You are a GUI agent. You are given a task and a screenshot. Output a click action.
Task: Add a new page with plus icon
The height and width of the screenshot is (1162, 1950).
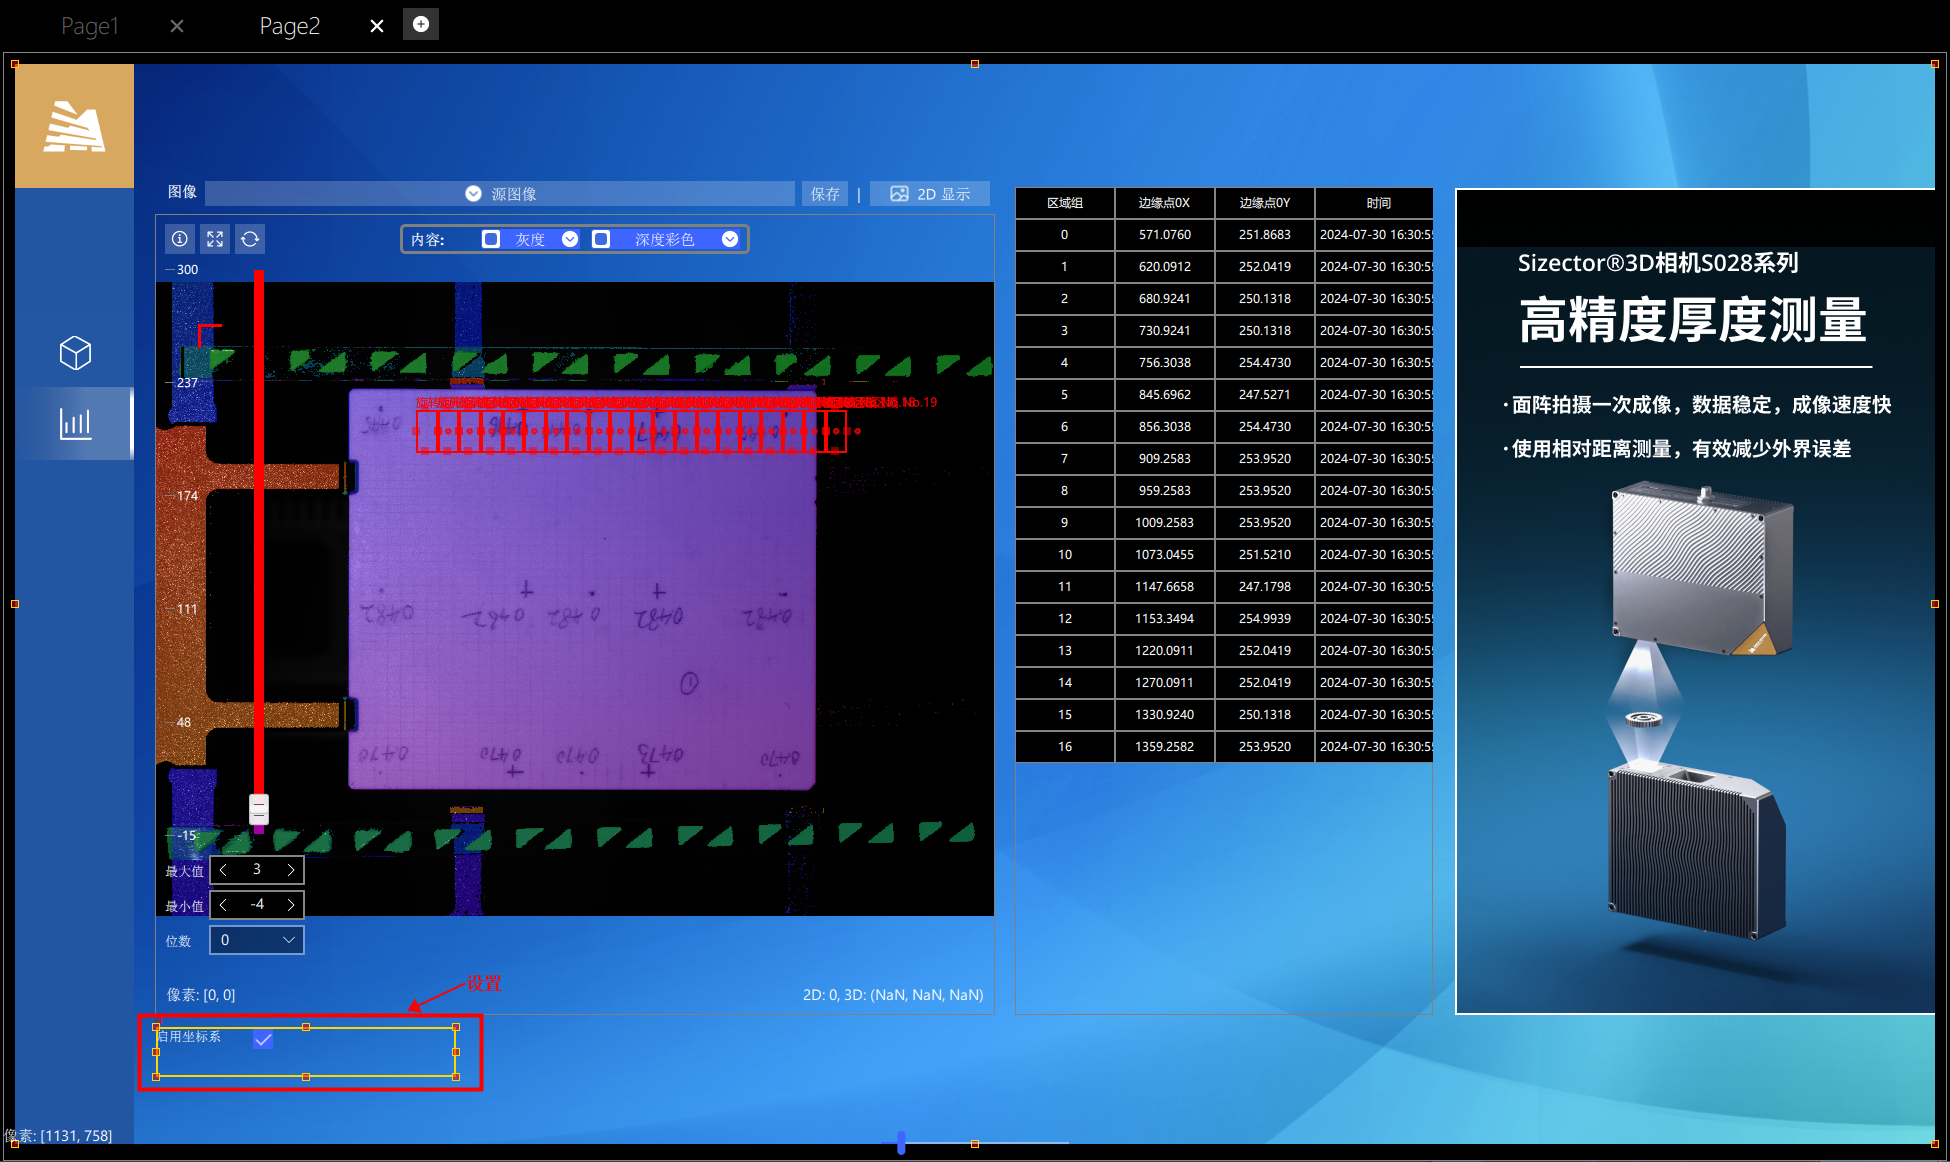(x=421, y=24)
